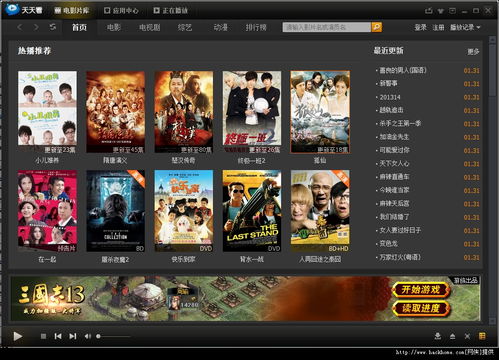
Task: Open the 电影 tab
Action: tap(114, 27)
